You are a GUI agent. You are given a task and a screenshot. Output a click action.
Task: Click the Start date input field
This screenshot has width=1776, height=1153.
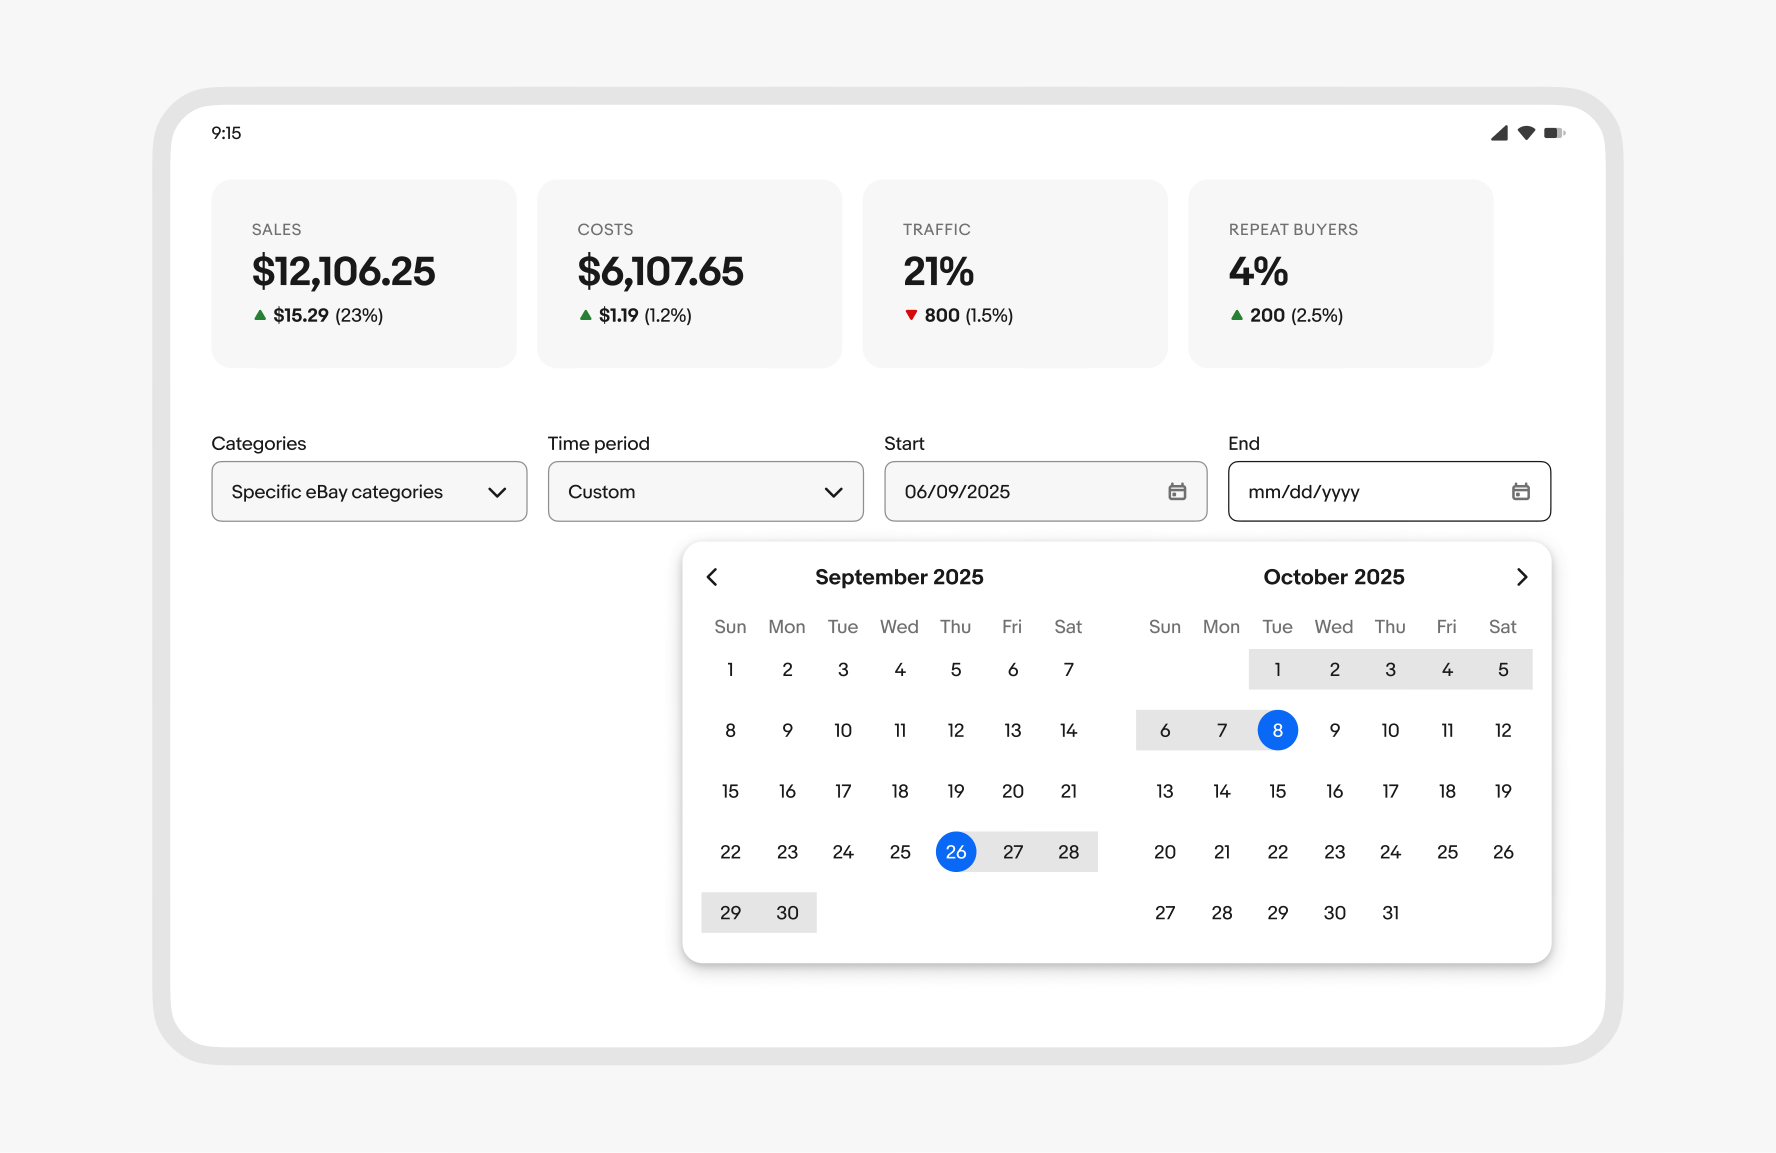coord(1045,491)
